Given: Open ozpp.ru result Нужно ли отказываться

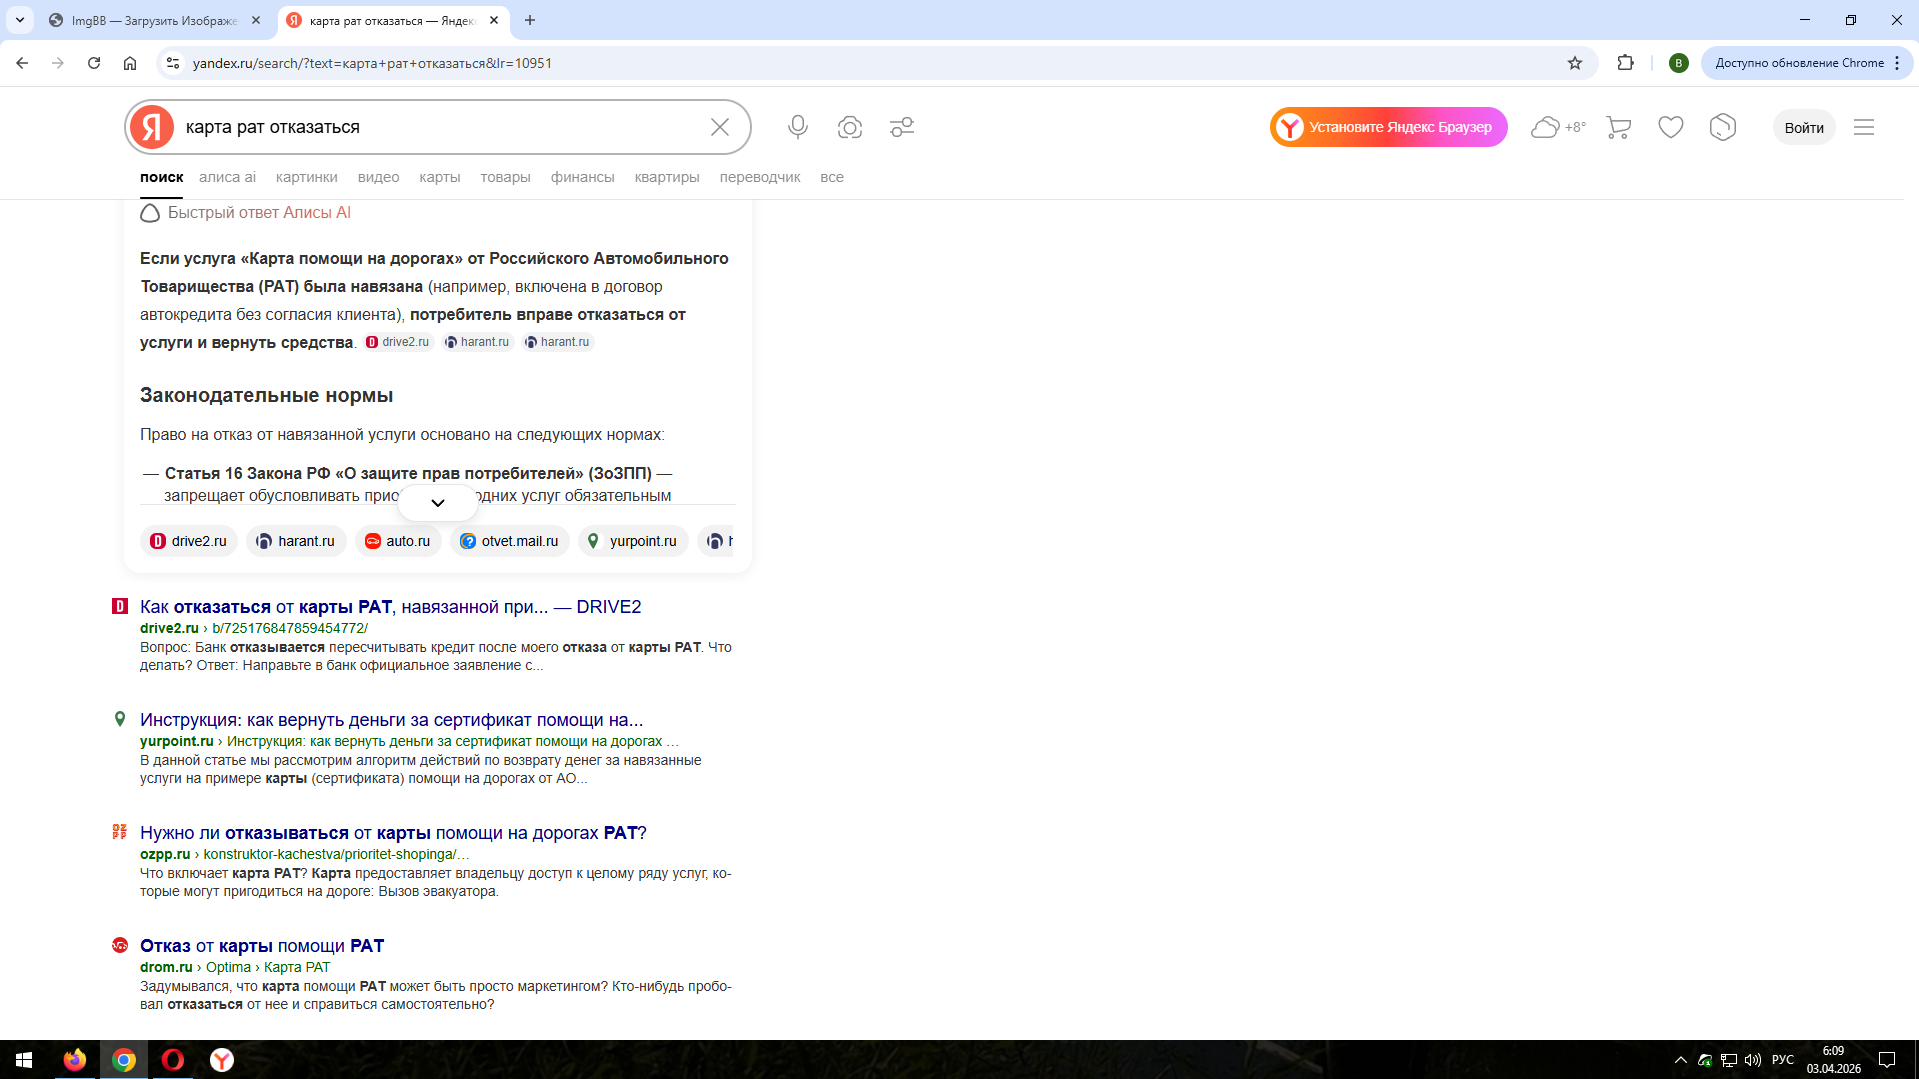Looking at the screenshot, I should coord(393,833).
